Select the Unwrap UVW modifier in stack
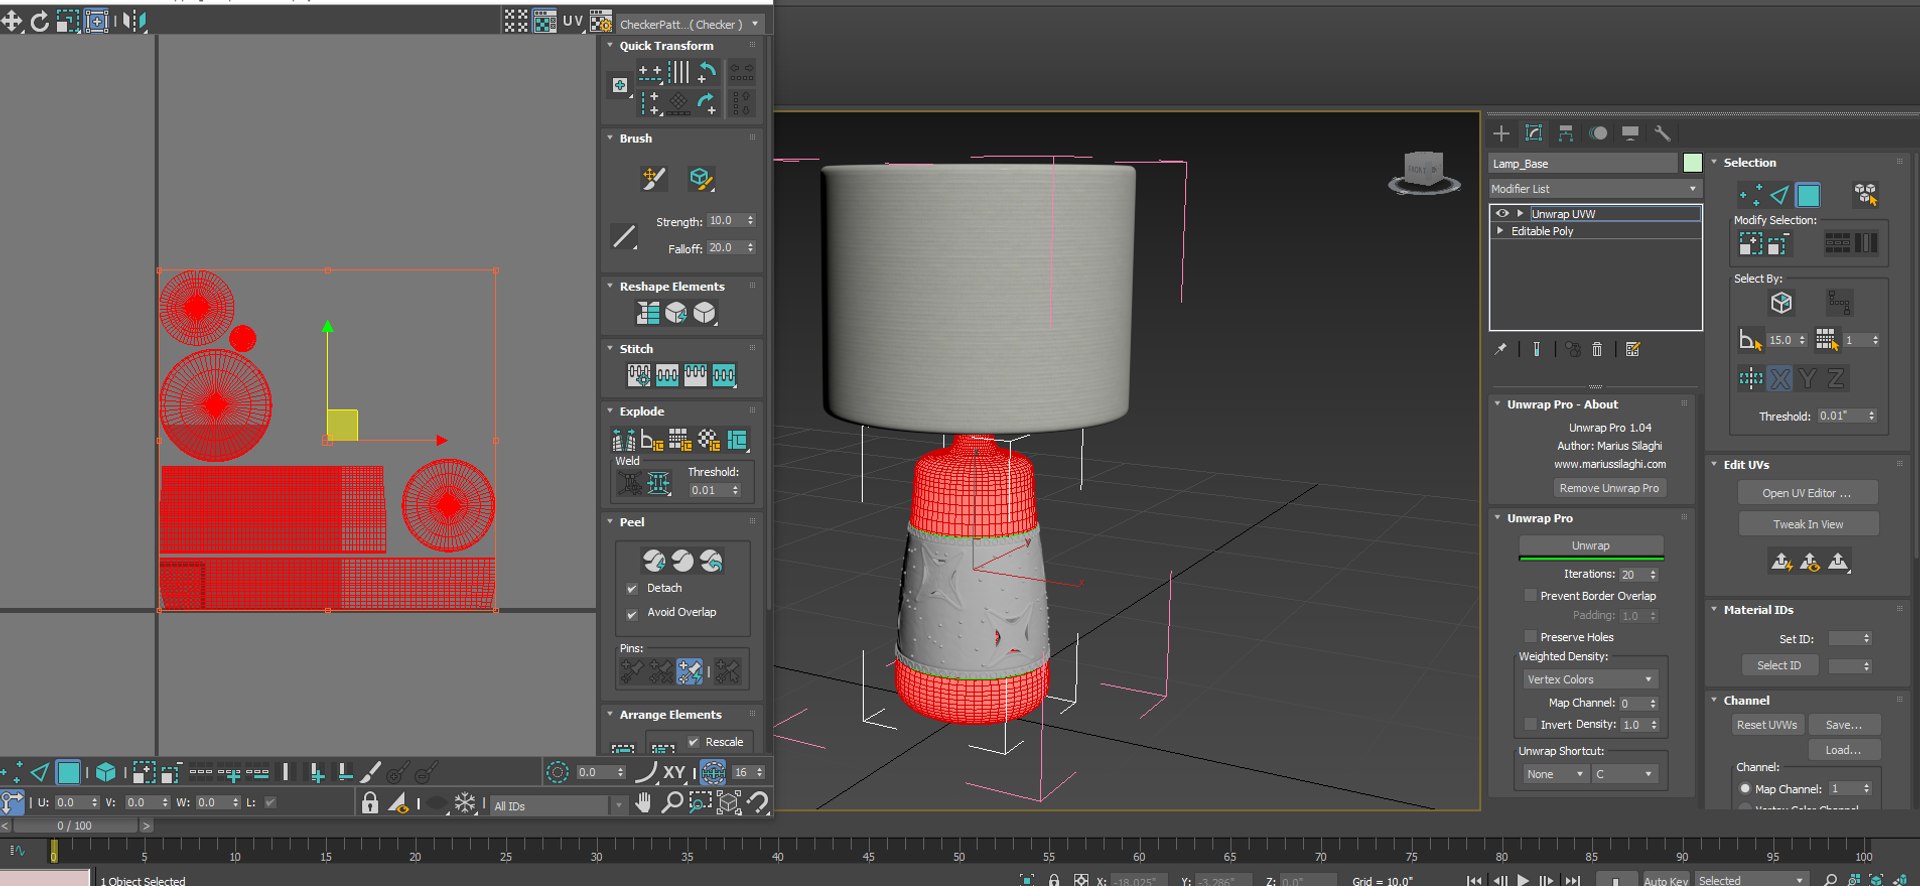The height and width of the screenshot is (886, 1920). 1614,213
